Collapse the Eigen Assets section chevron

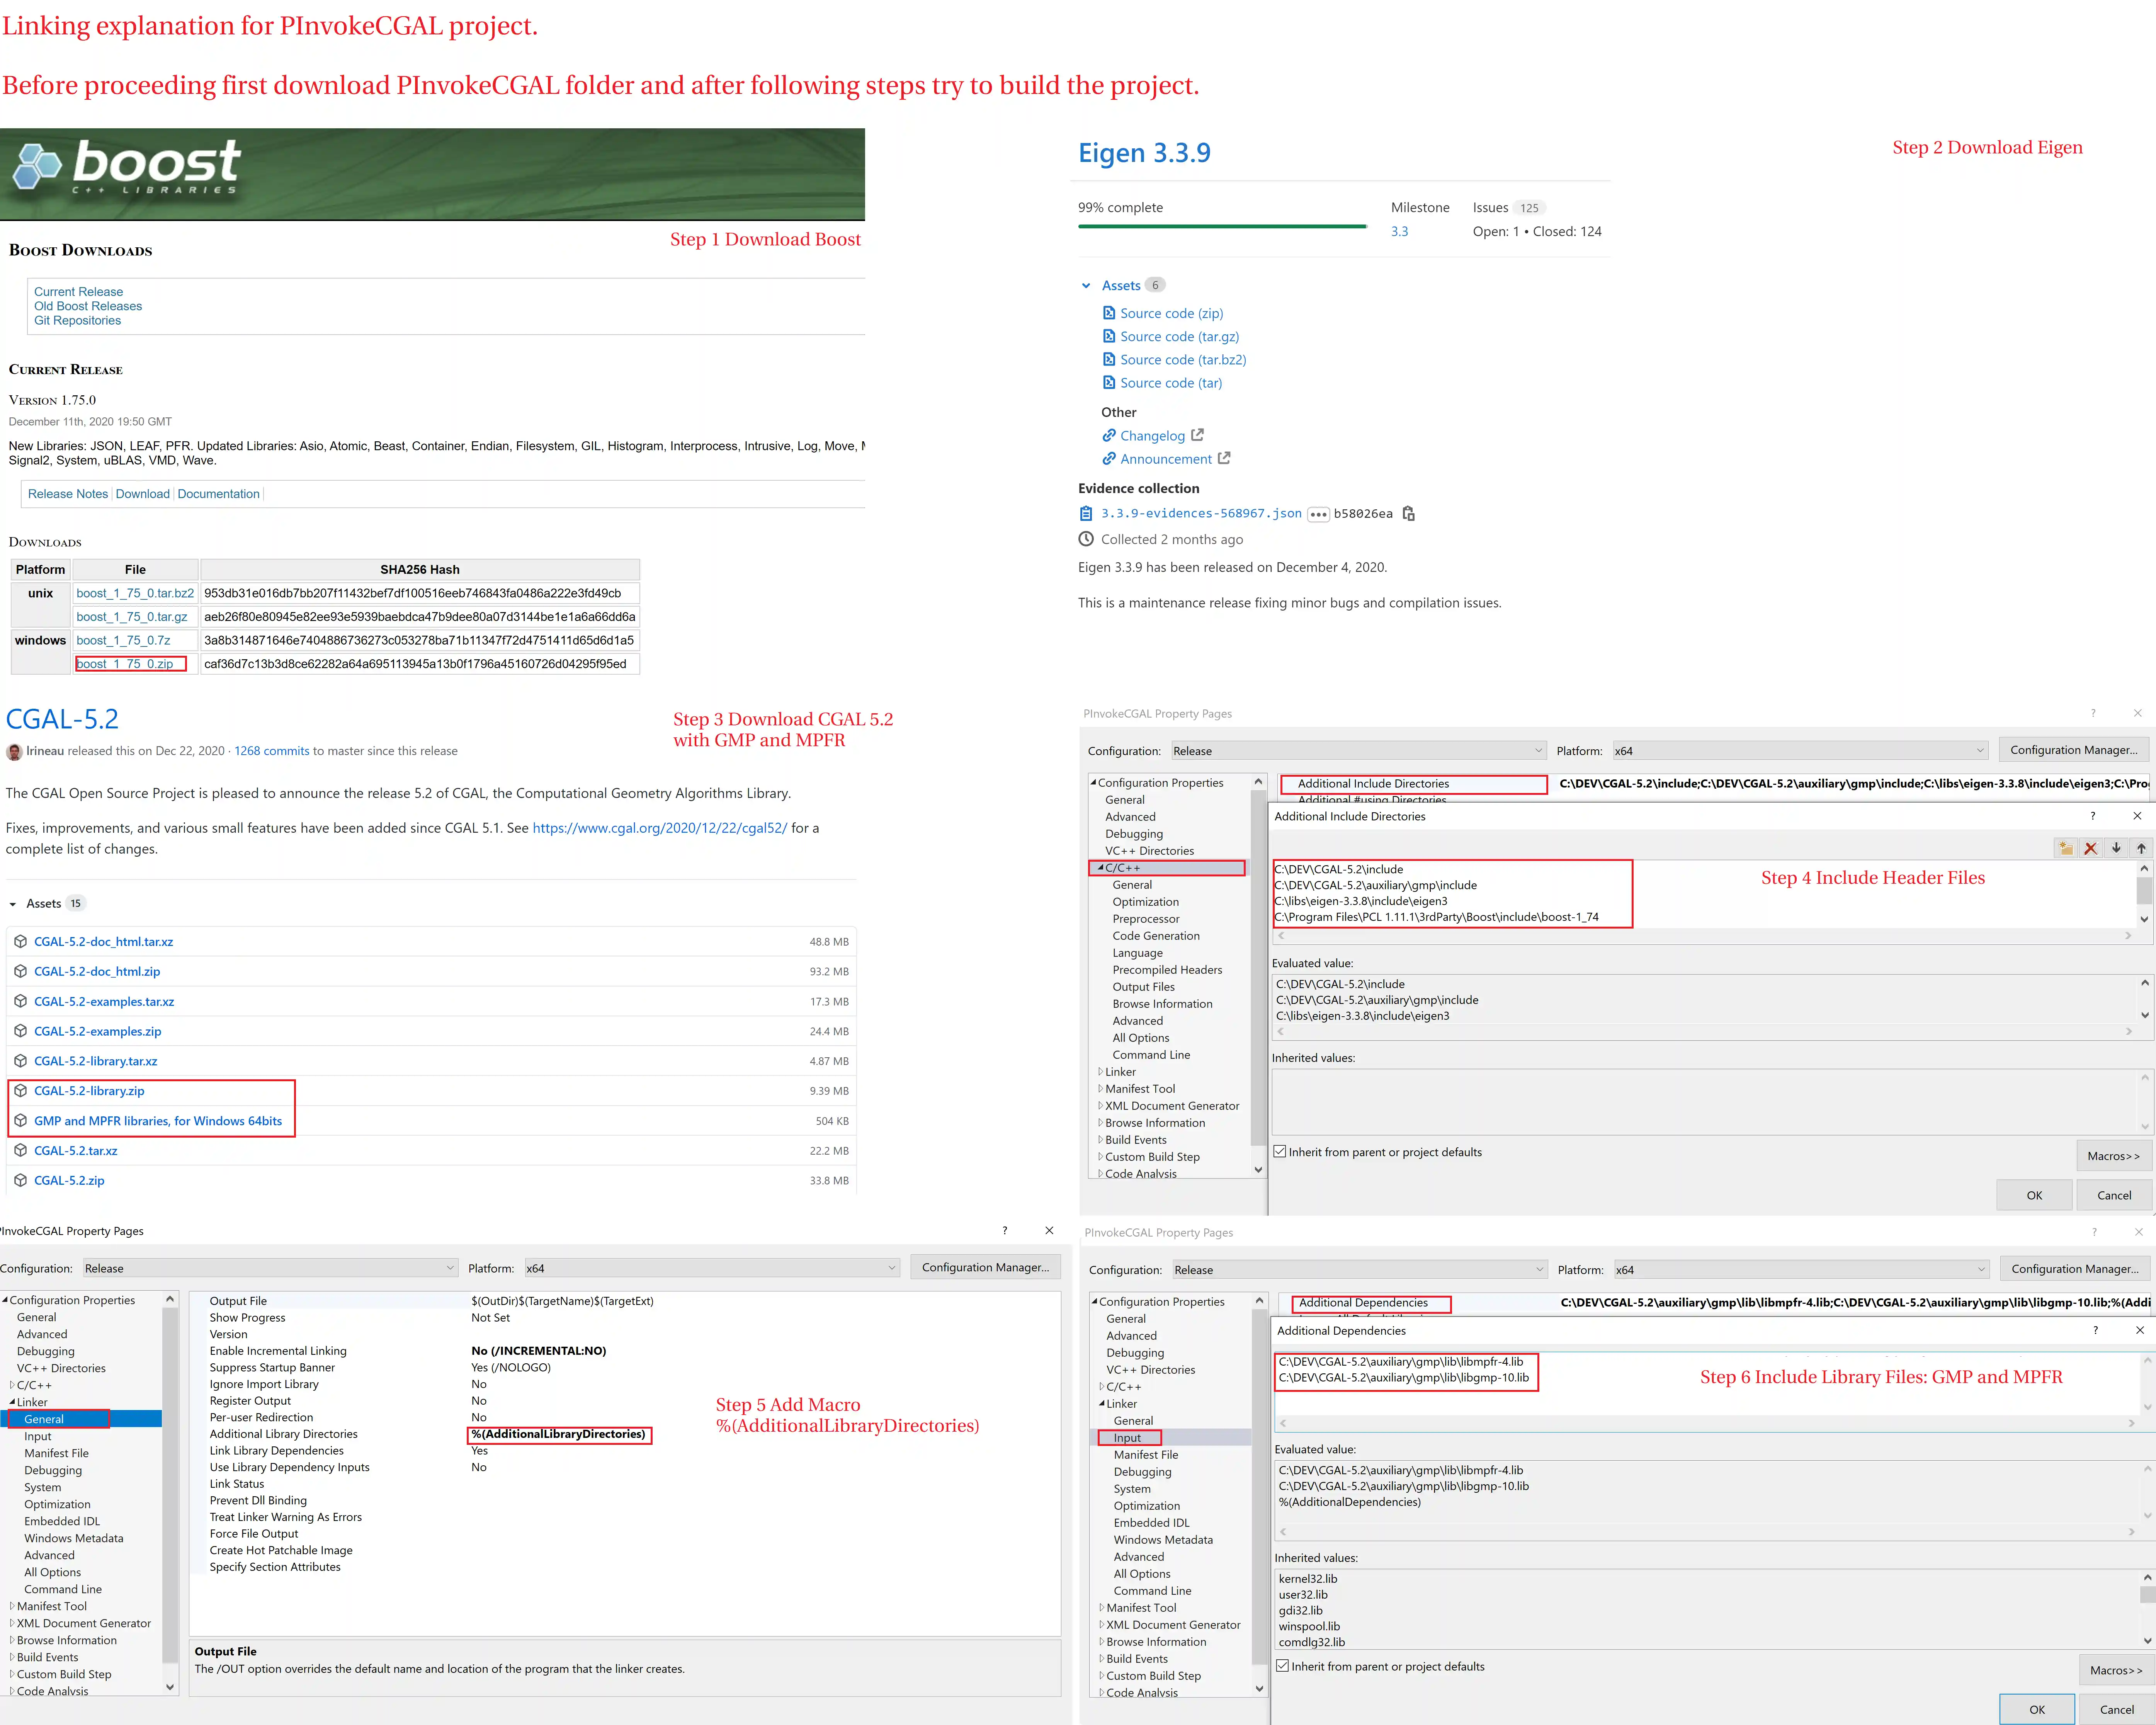[1086, 286]
